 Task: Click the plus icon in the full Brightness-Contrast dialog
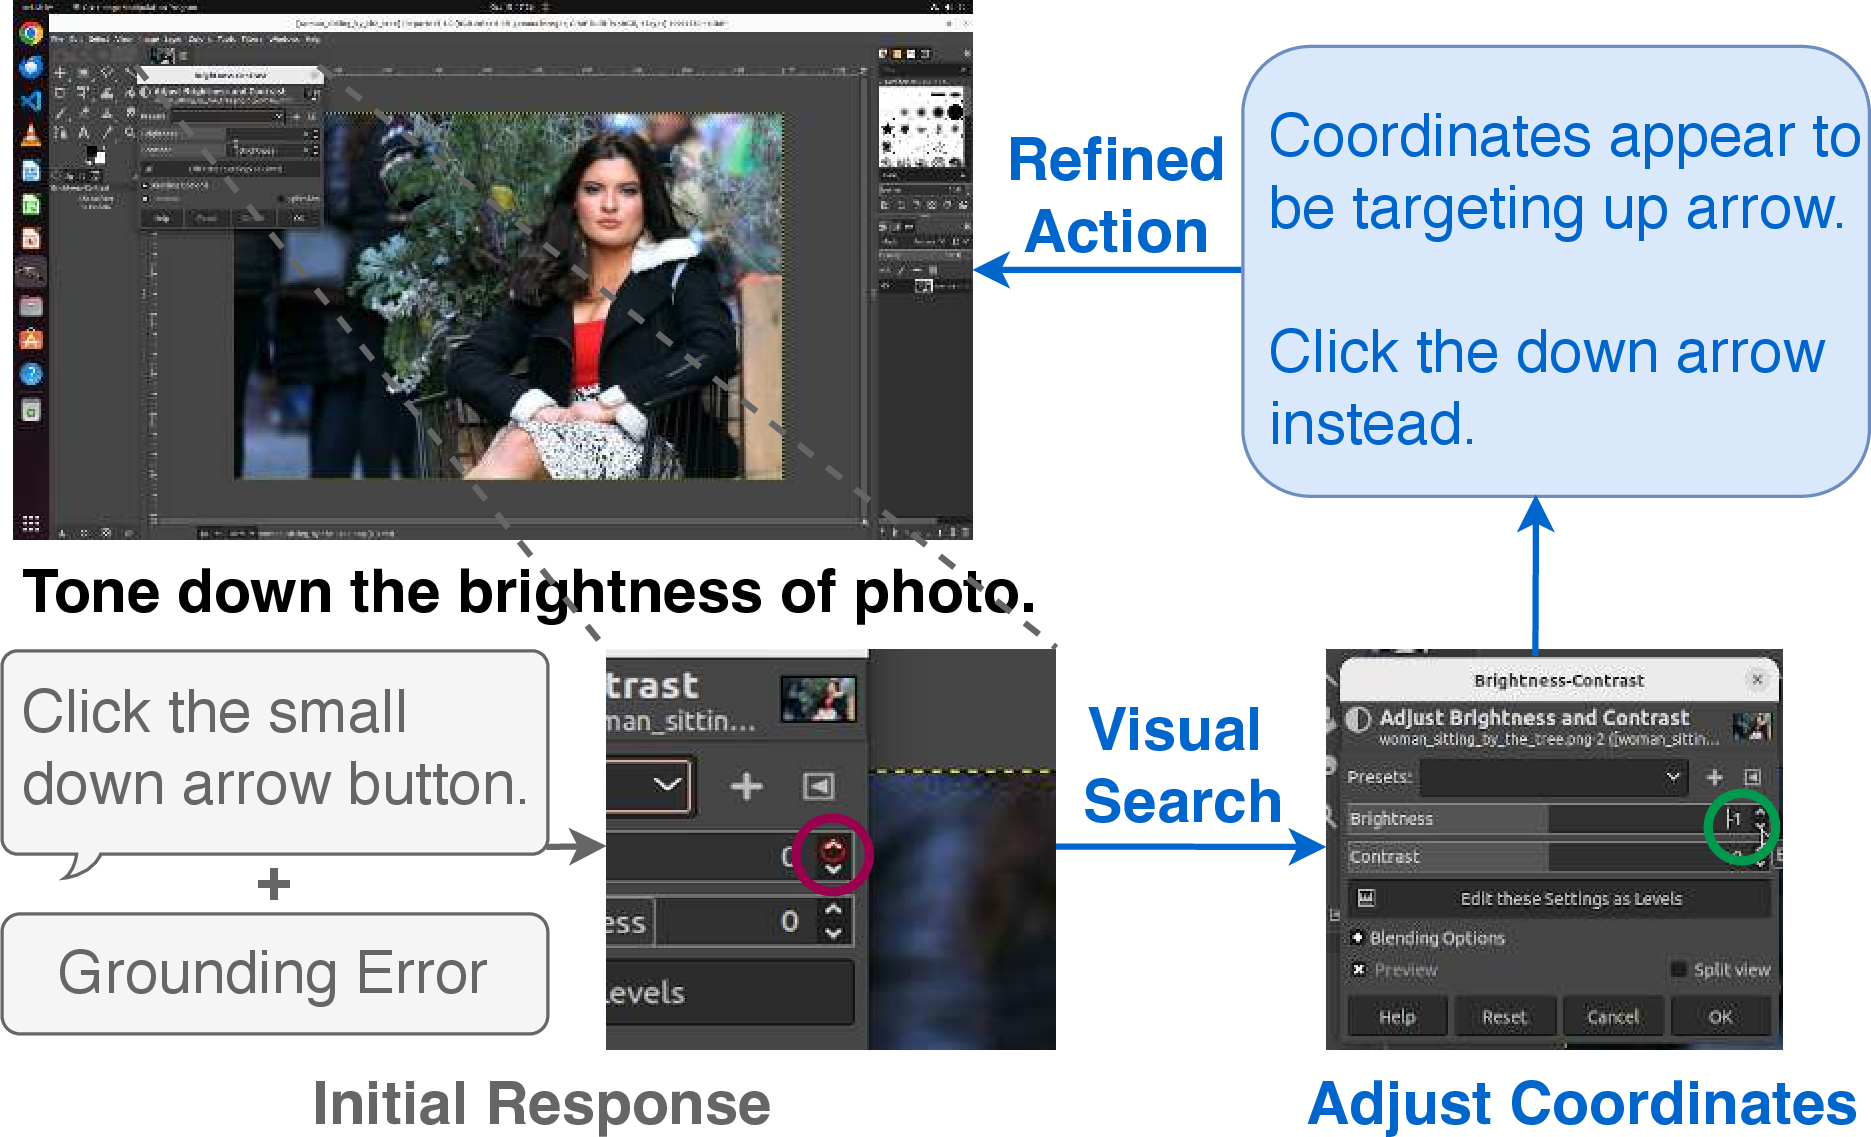1714,777
